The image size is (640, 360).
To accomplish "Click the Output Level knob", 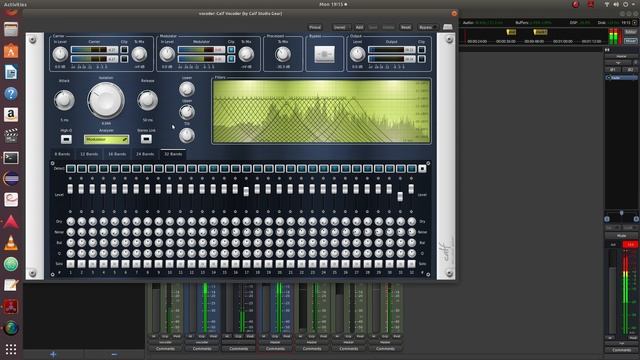I will (x=357, y=54).
